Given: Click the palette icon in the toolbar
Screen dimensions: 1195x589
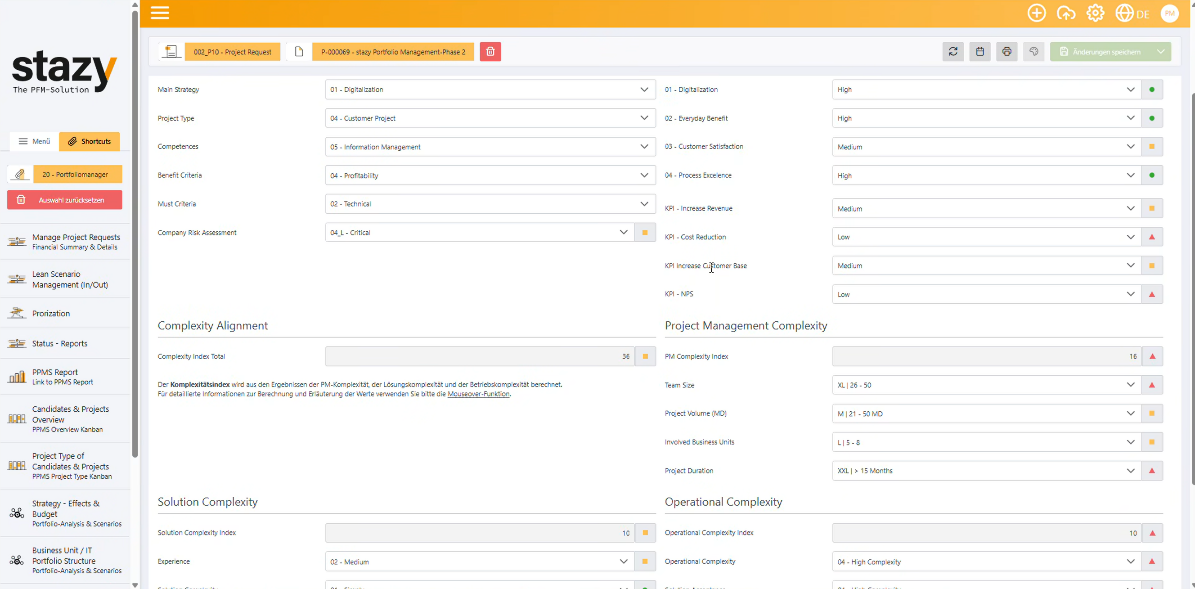Looking at the screenshot, I should click(x=1033, y=52).
